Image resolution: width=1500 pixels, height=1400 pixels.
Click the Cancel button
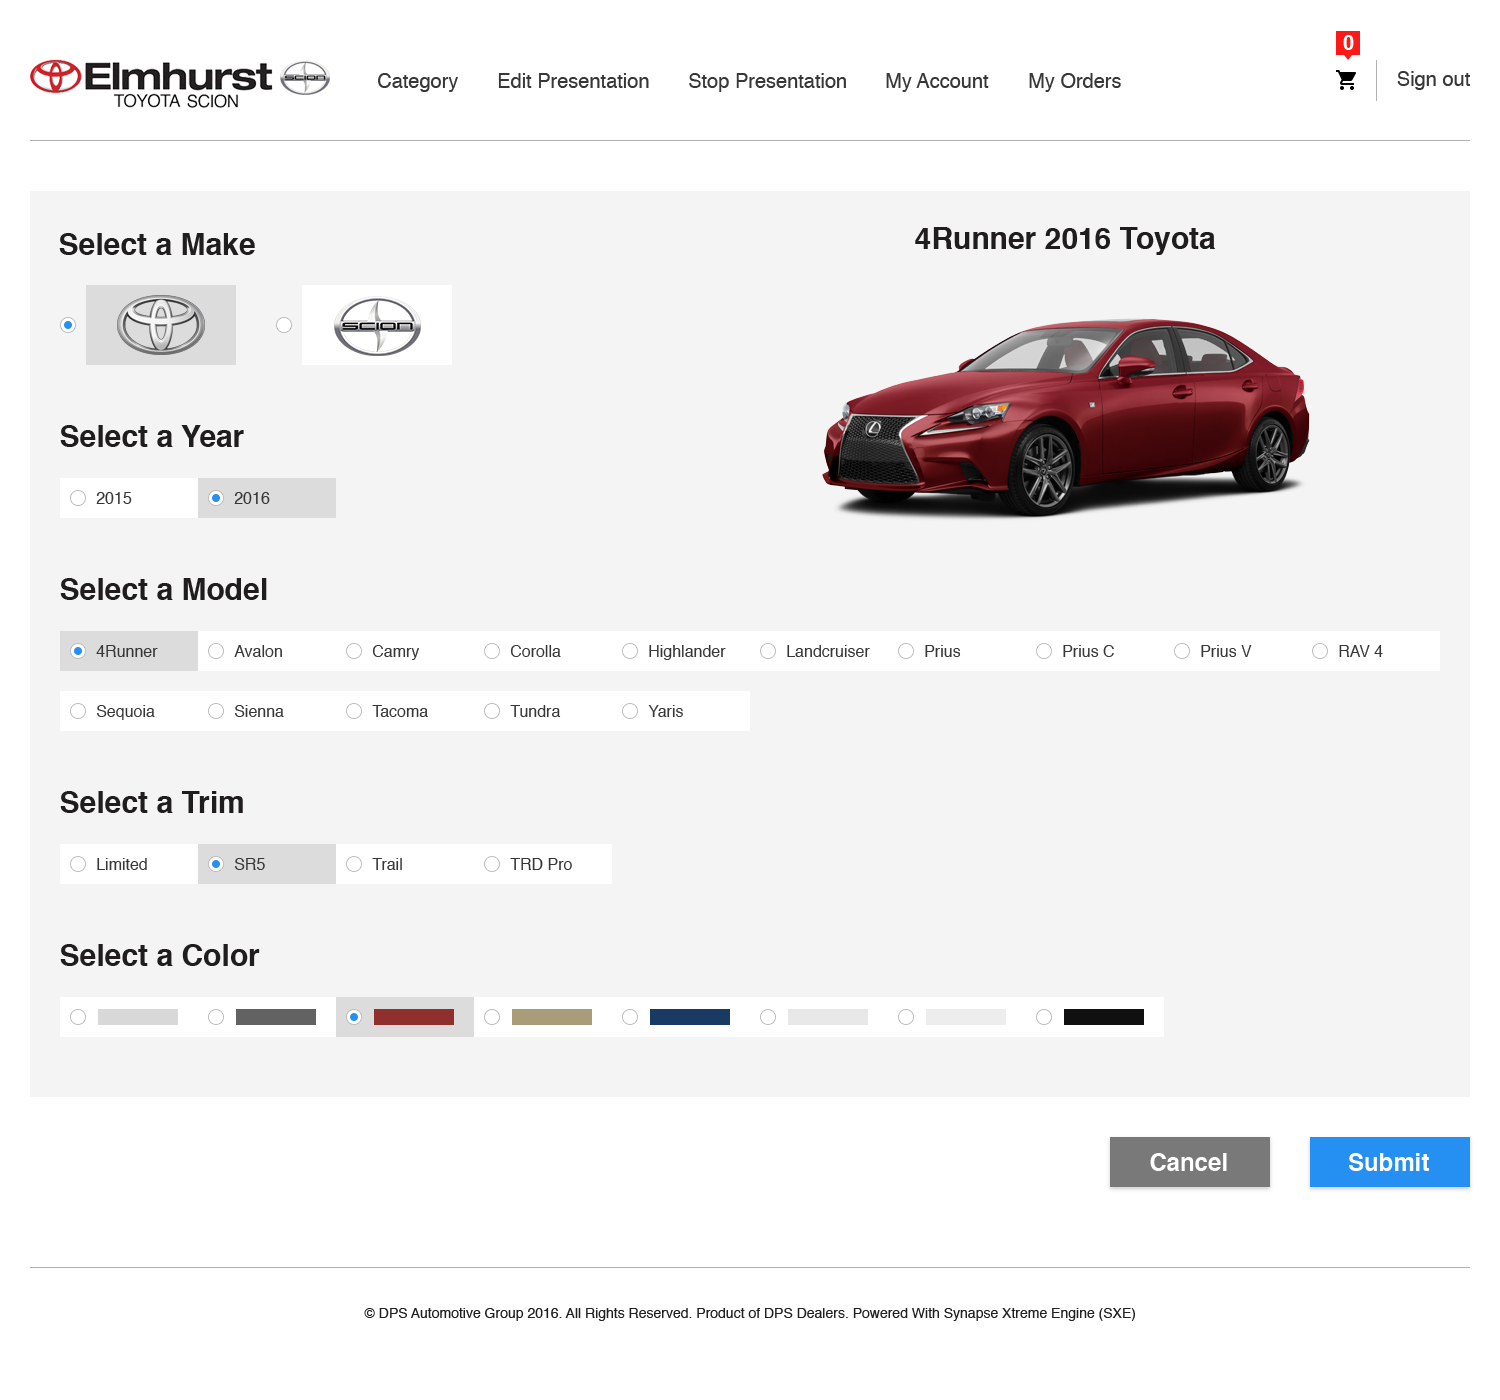click(x=1190, y=1162)
